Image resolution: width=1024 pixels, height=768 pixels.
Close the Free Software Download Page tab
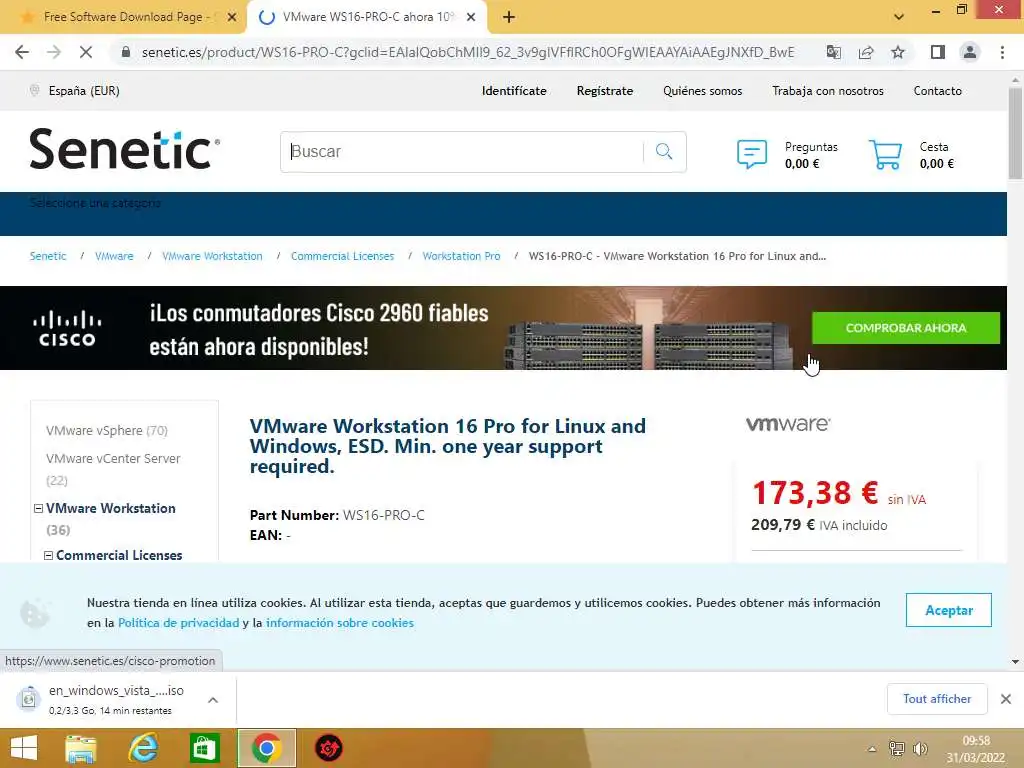tap(232, 17)
